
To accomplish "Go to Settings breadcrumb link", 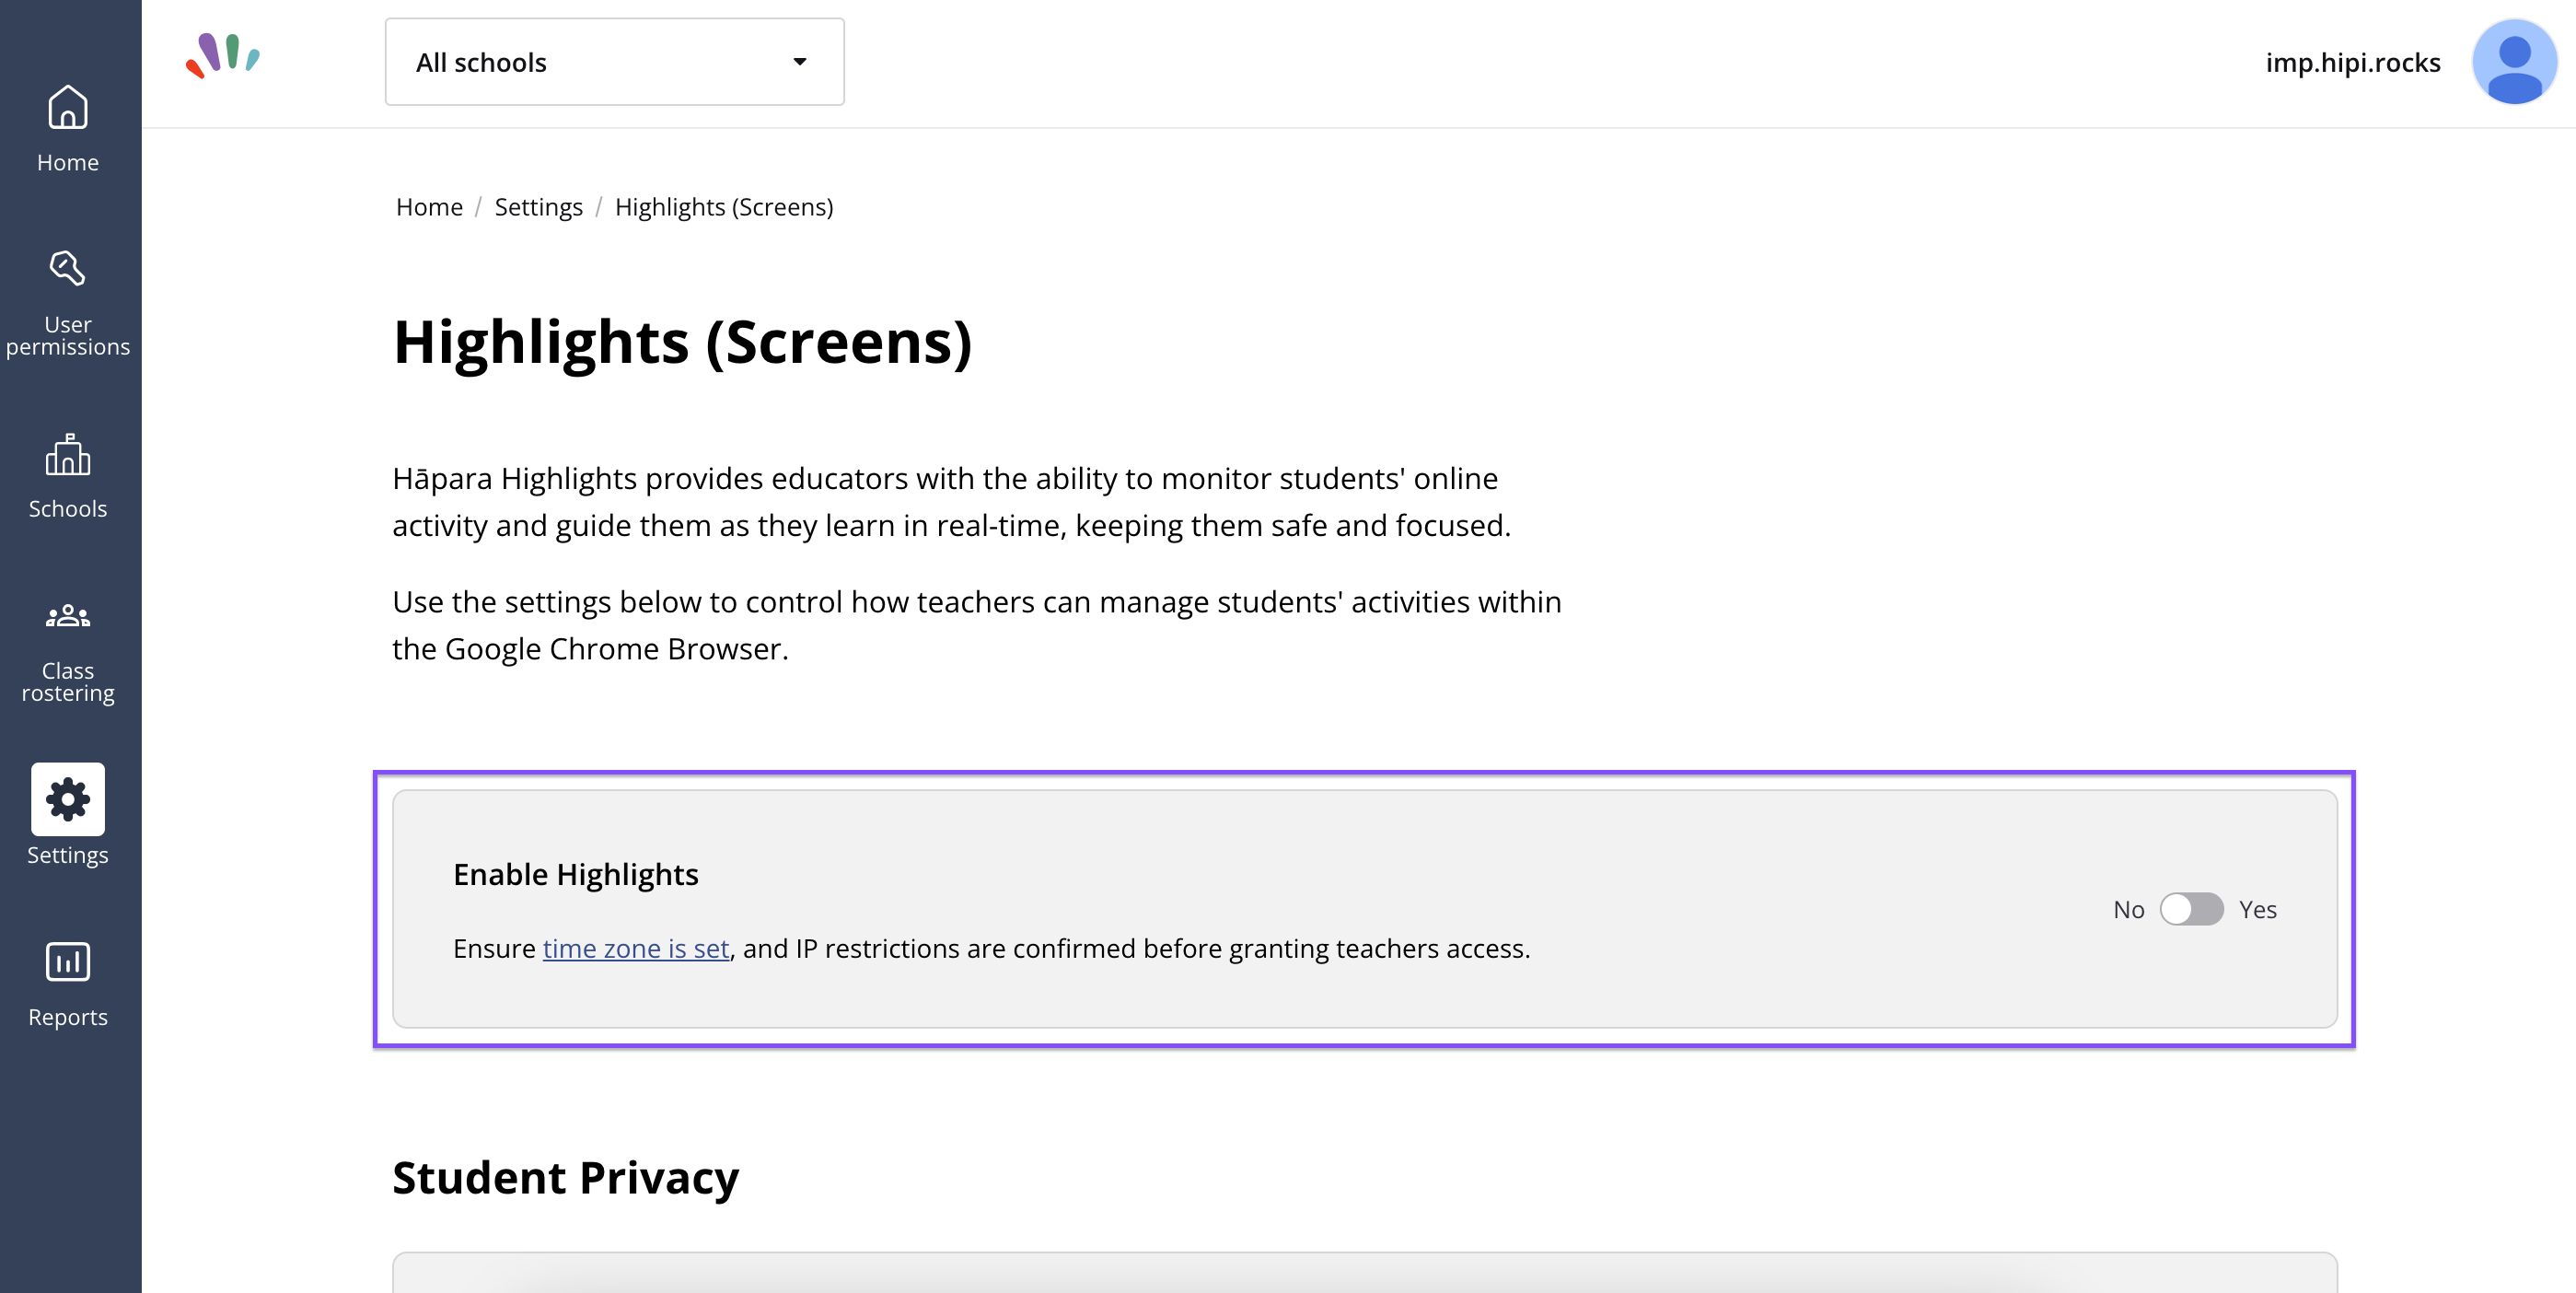I will 538,207.
